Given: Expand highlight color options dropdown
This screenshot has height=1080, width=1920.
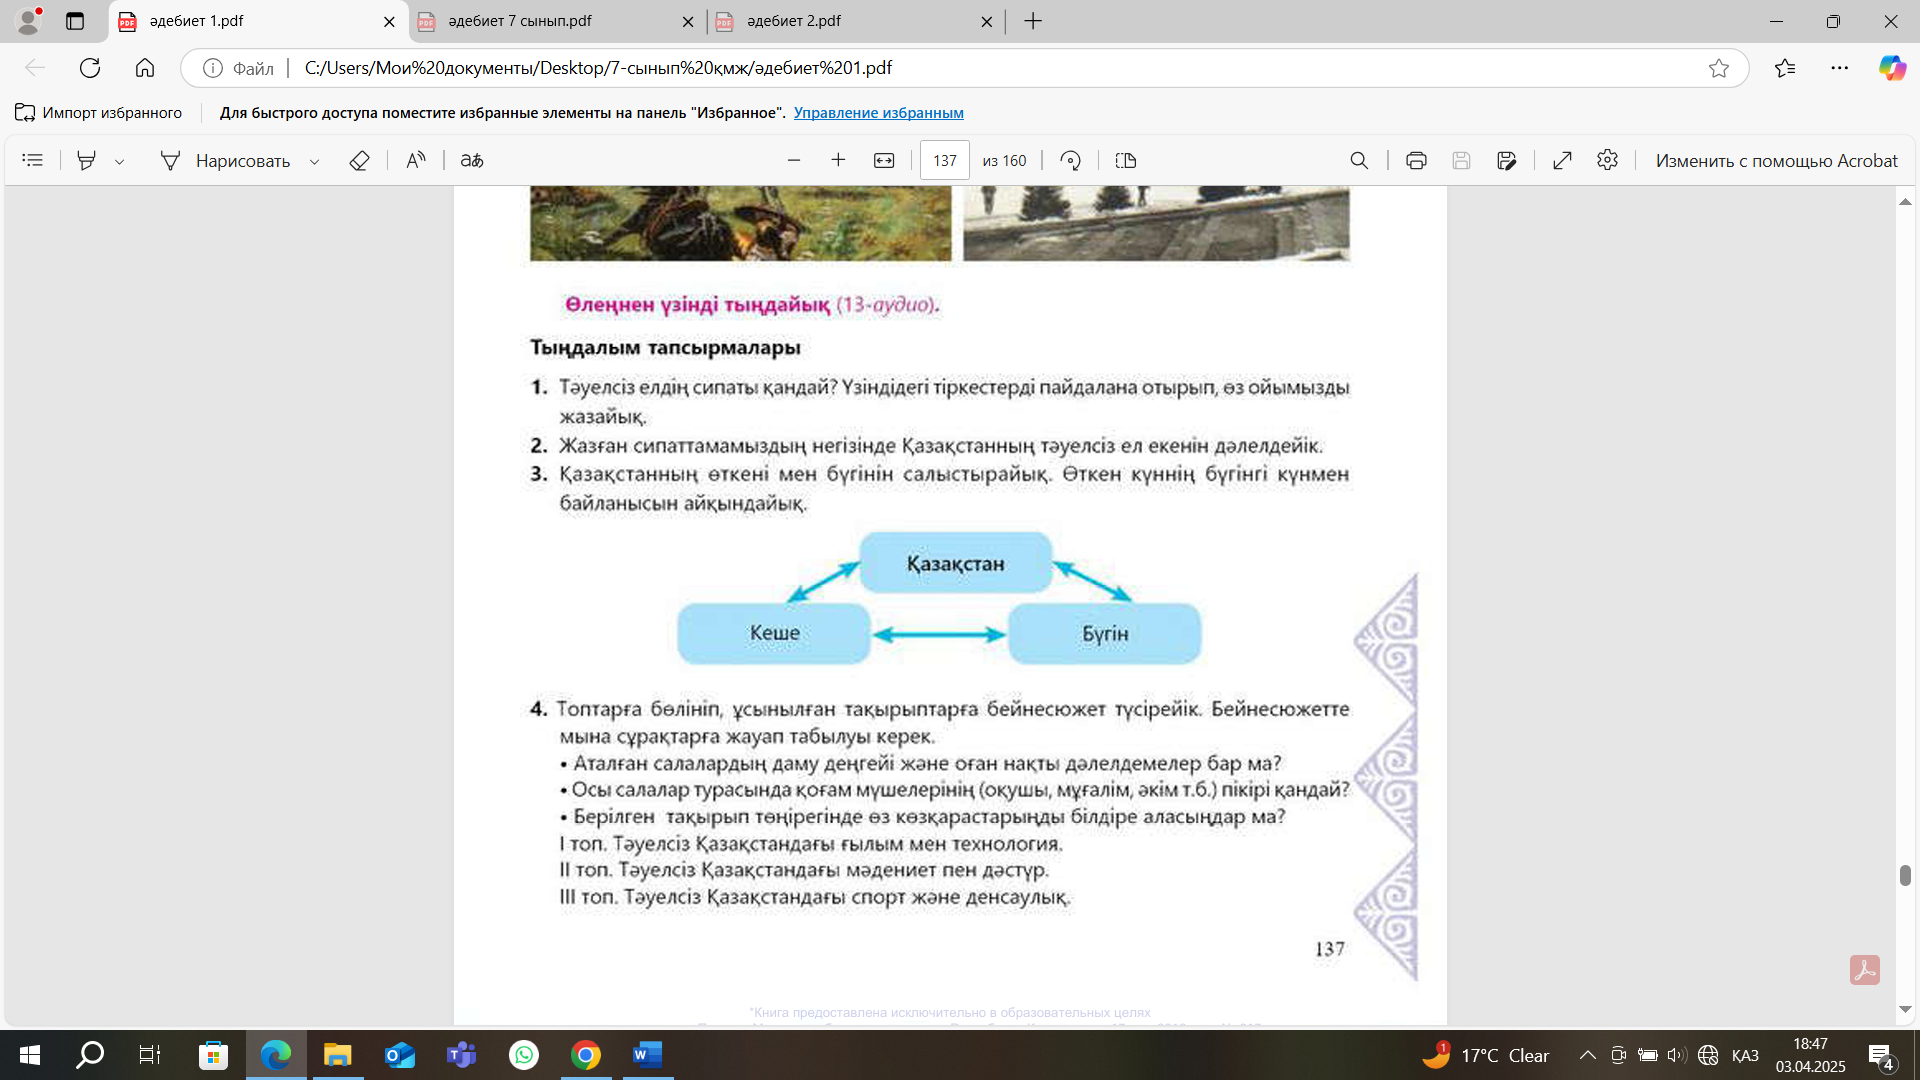Looking at the screenshot, I should (x=119, y=161).
